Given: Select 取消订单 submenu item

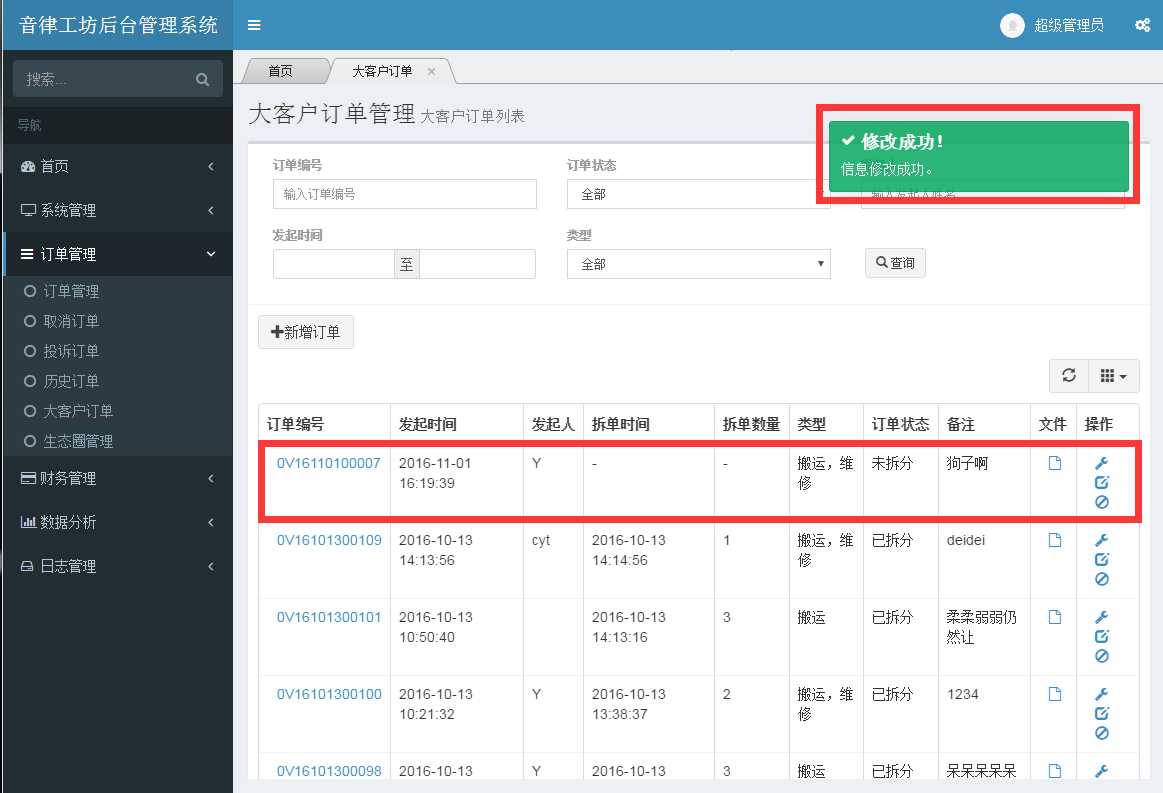Looking at the screenshot, I should point(70,321).
